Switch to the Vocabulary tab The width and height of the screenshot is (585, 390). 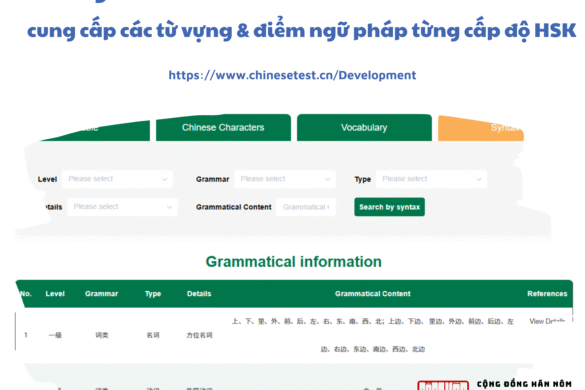pos(364,128)
